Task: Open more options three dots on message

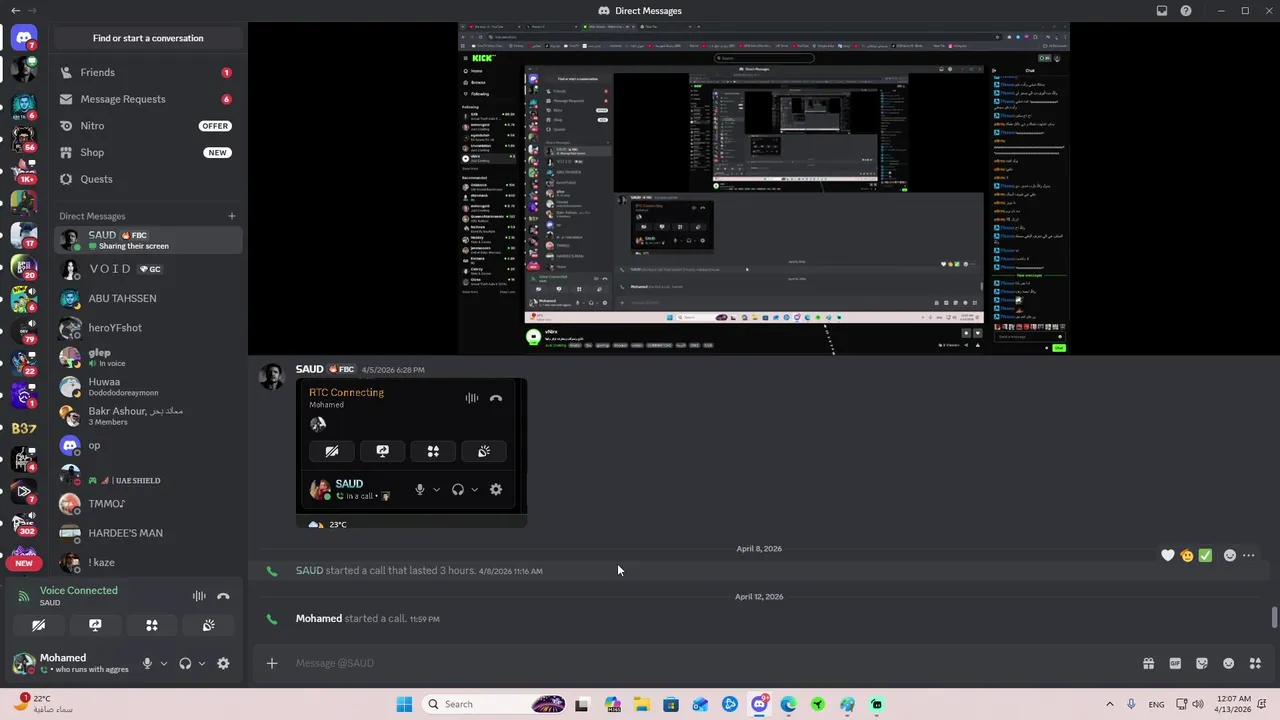Action: tap(1249, 555)
